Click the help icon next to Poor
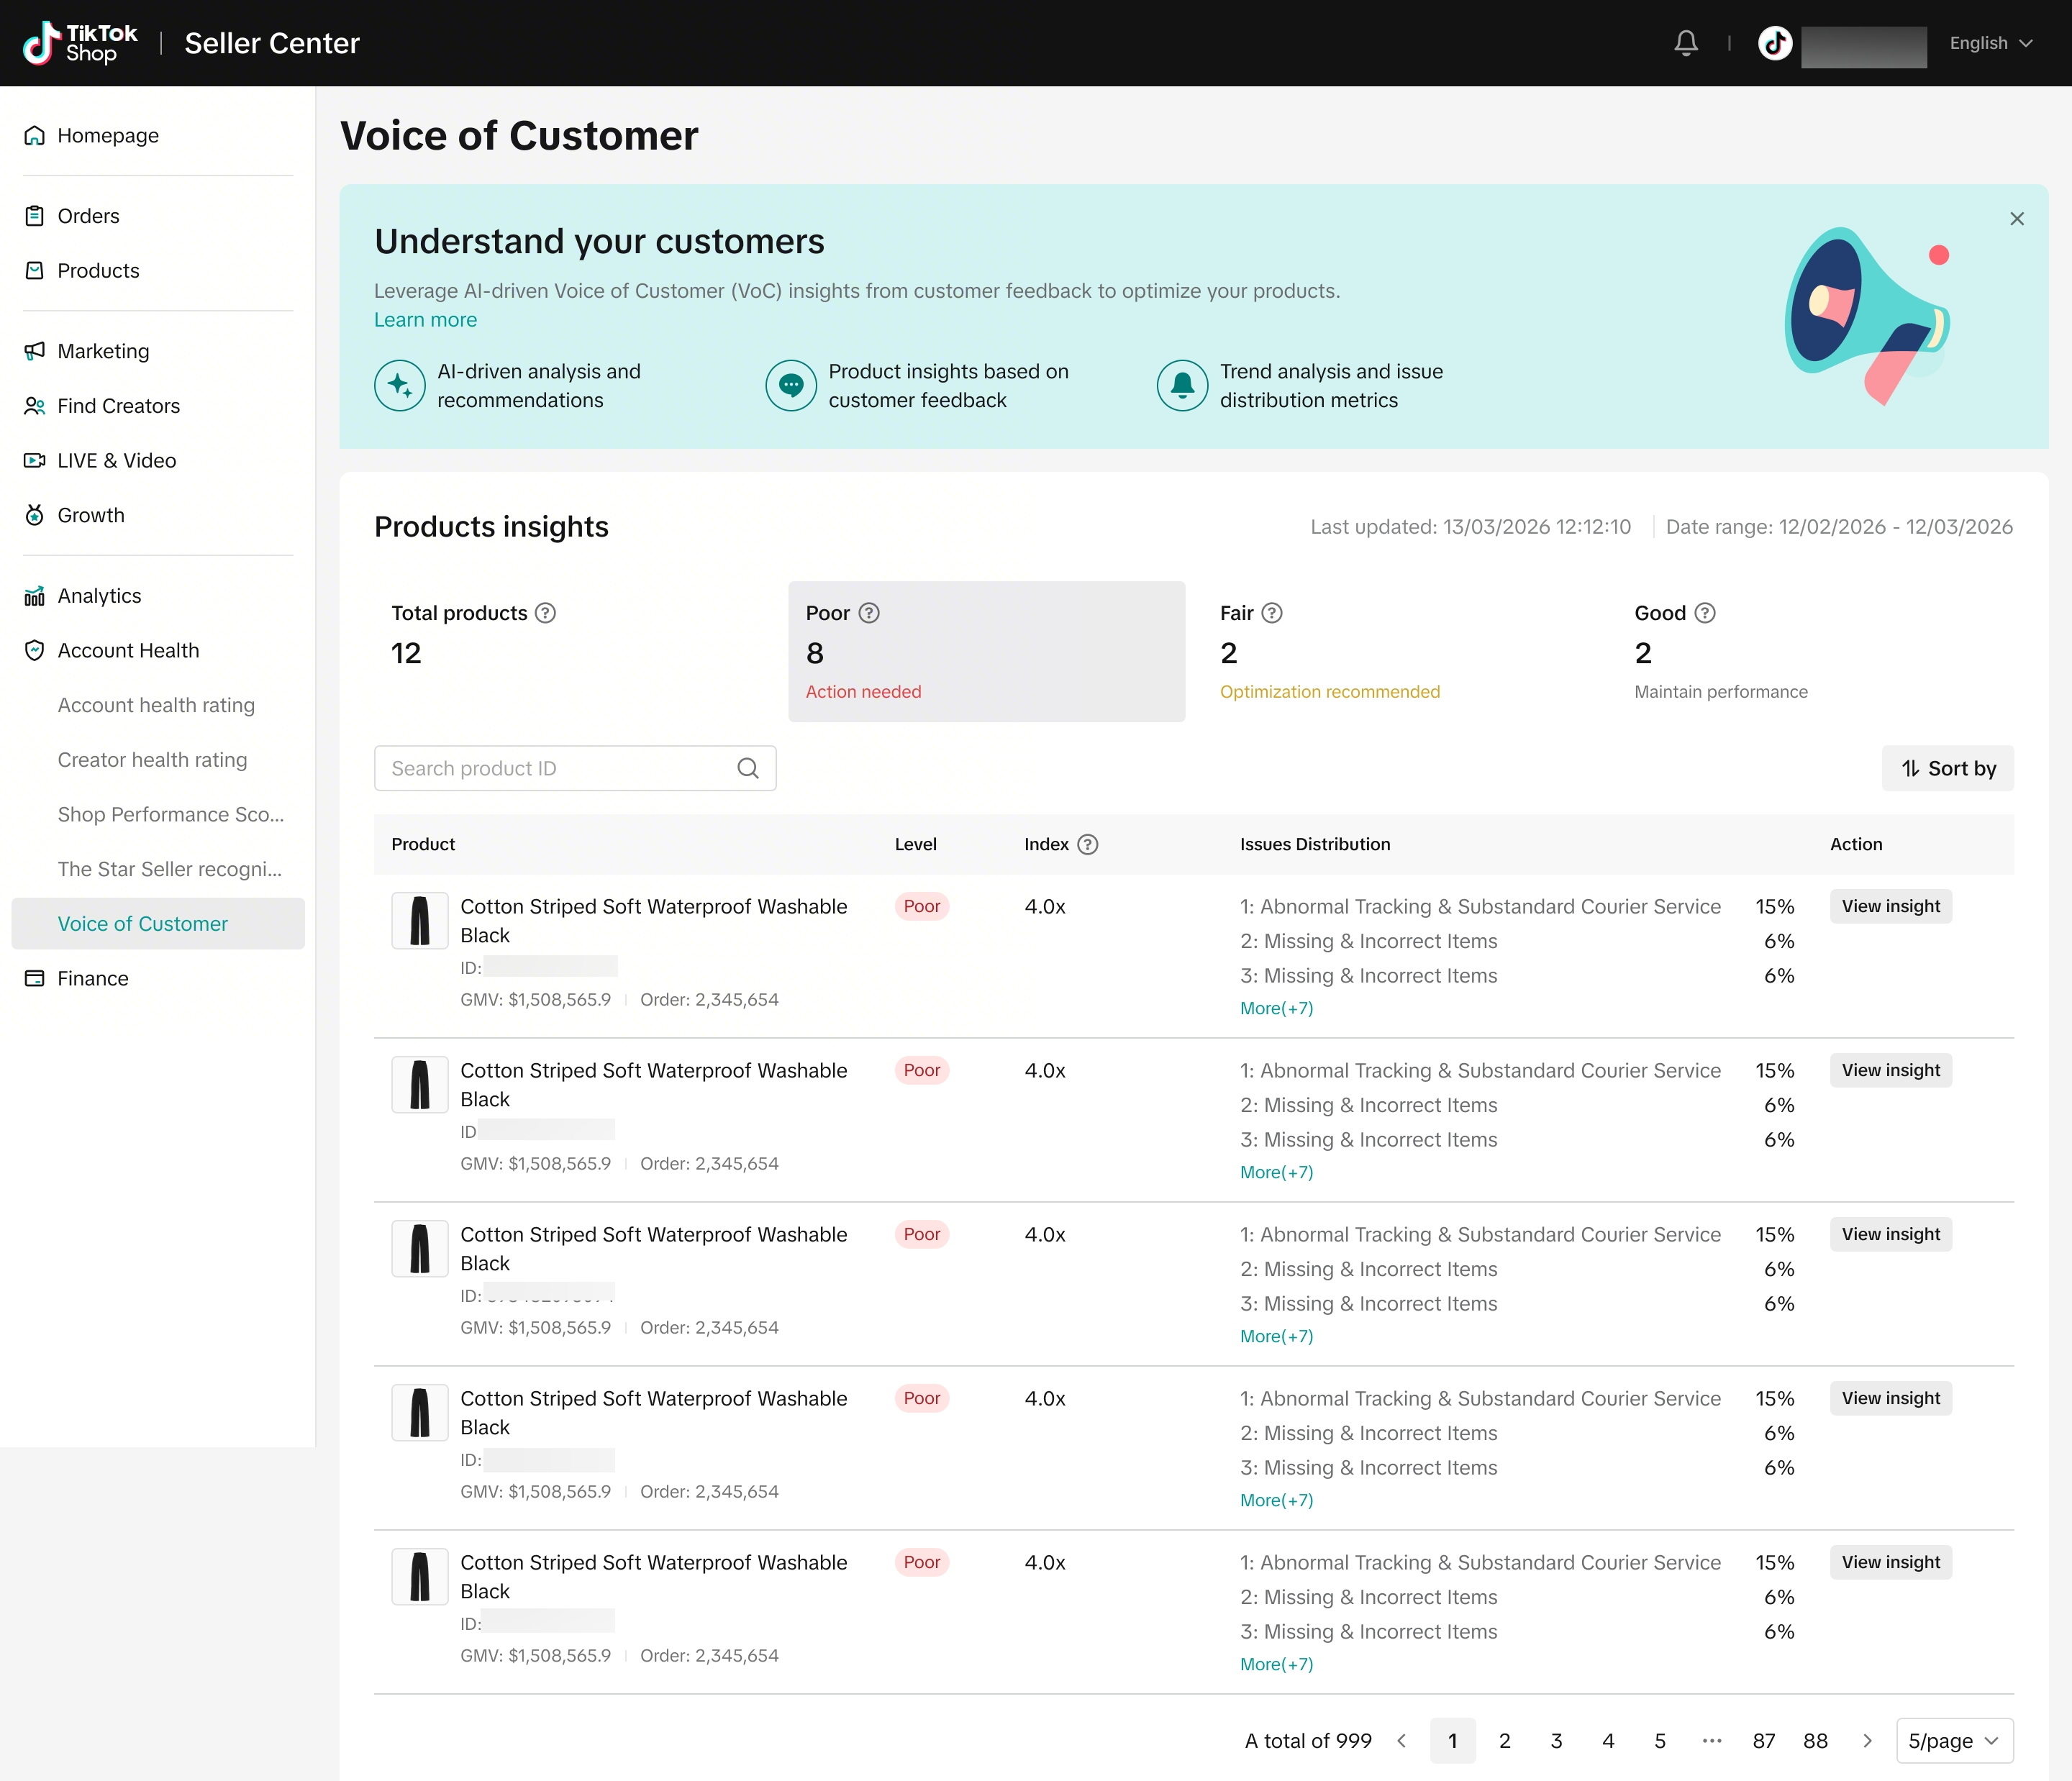 869,613
